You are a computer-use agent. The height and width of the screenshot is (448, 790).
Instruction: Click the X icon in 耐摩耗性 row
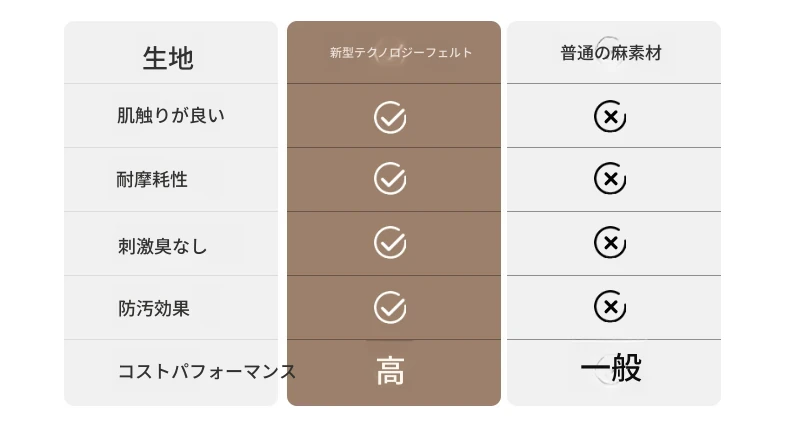(610, 178)
